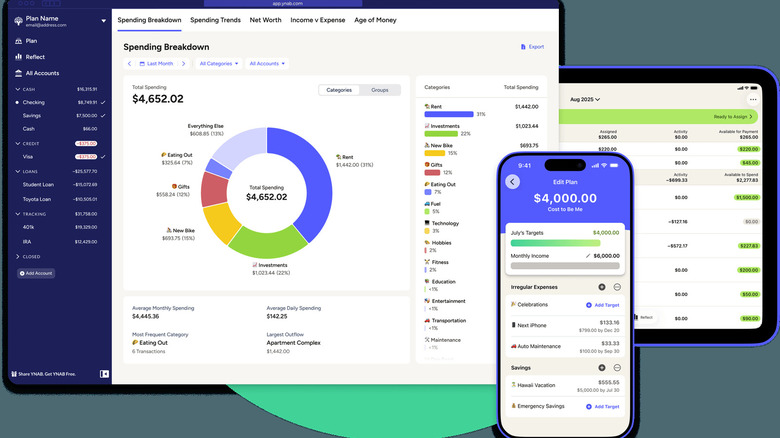Tap the $1,500.00 available pill on tablet

[747, 198]
